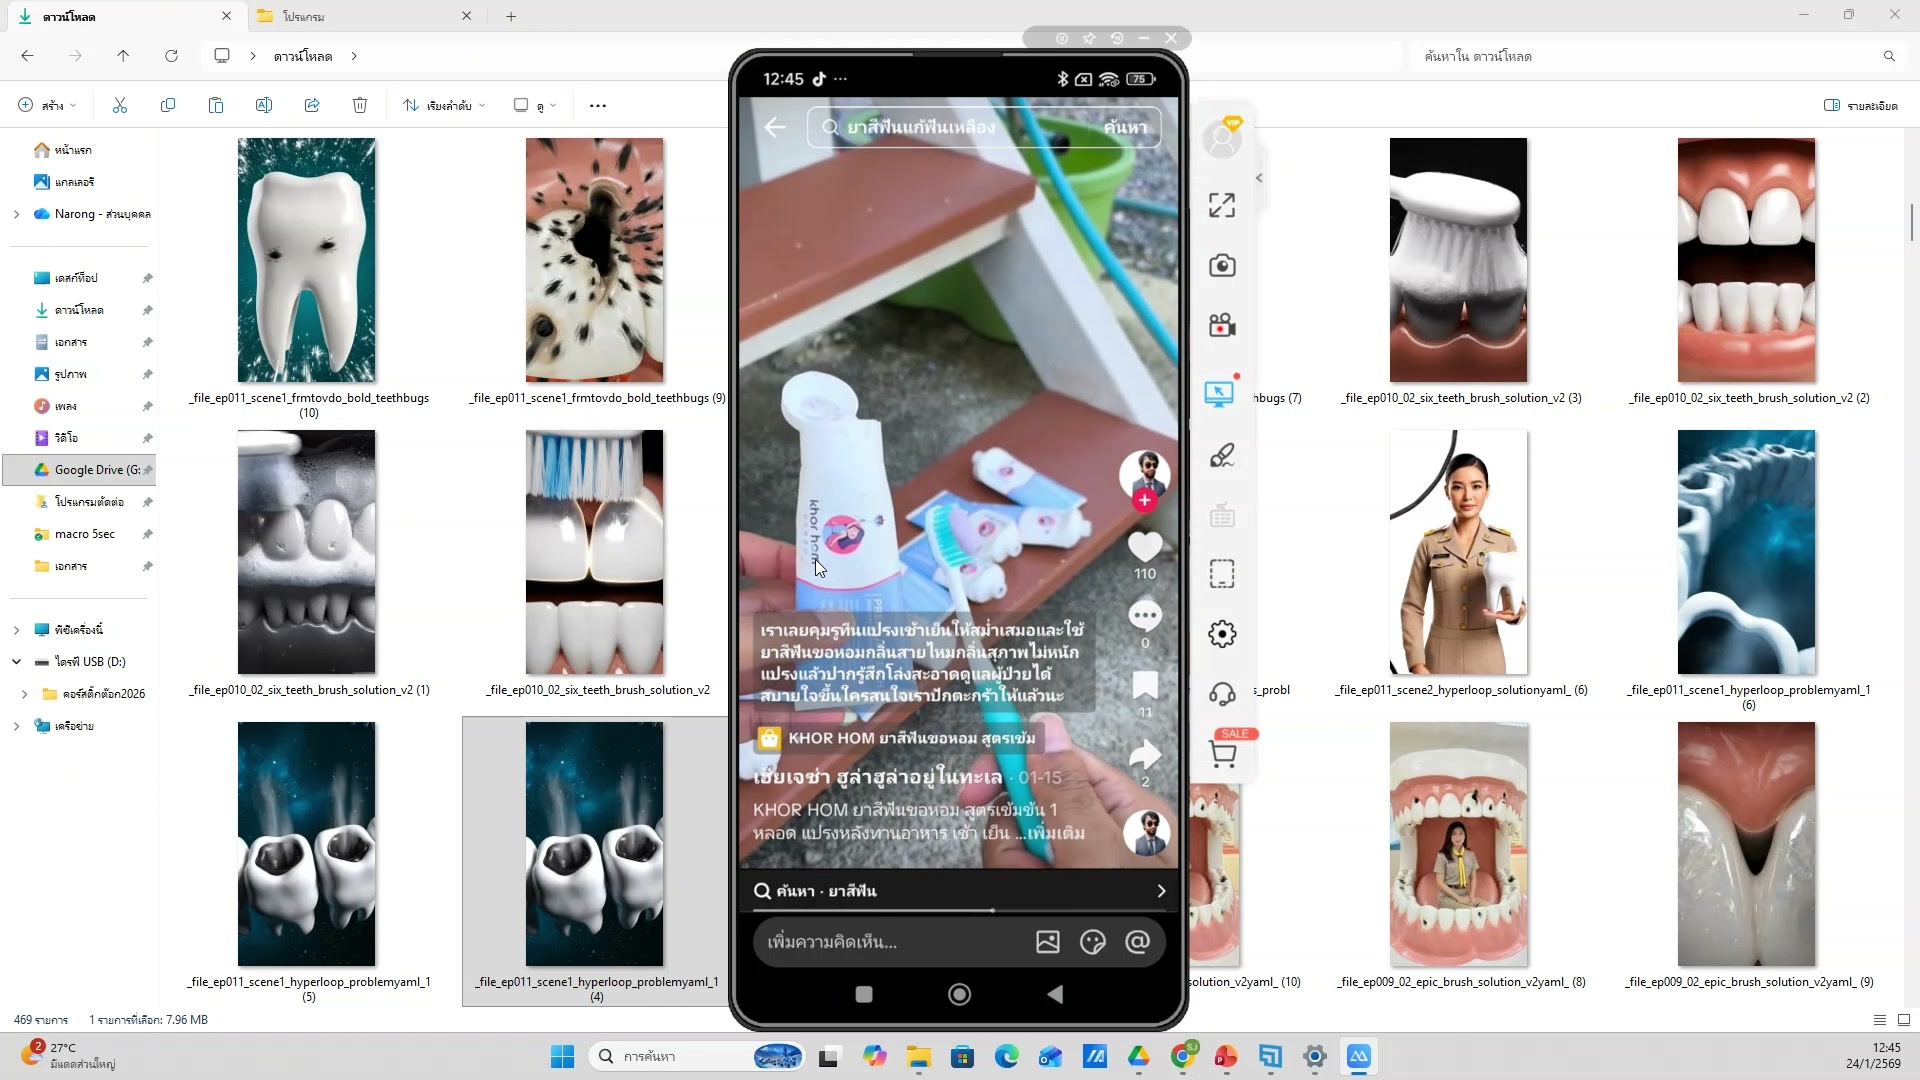Expand the ไดรฟ์ USB (D:) drive
This screenshot has height=1080, width=1920.
pyautogui.click(x=16, y=661)
